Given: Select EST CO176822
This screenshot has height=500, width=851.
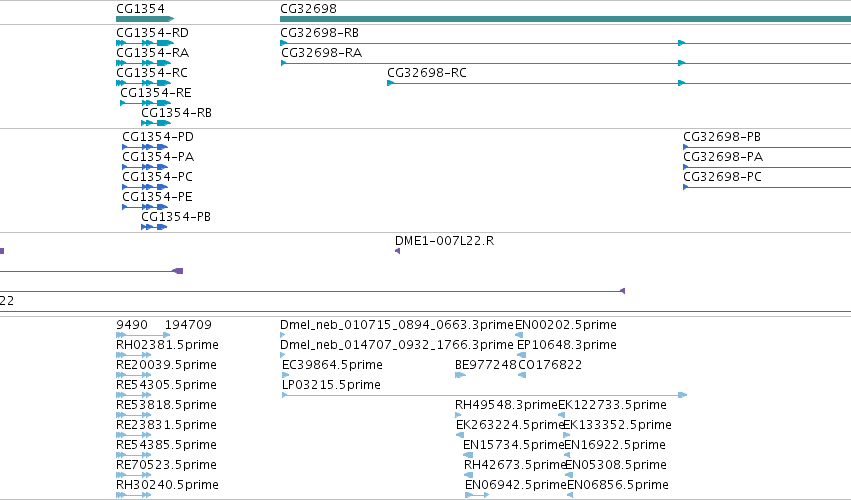Looking at the screenshot, I should click(550, 365).
